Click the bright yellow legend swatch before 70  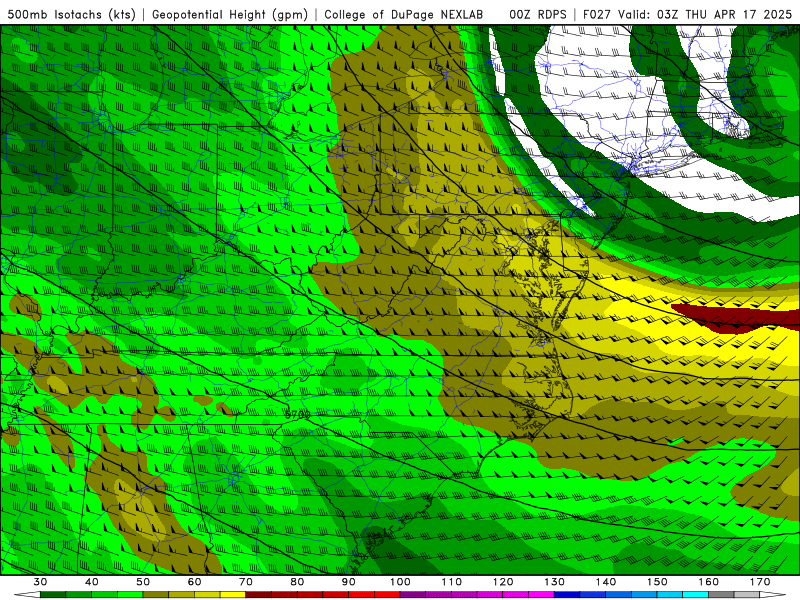233,595
